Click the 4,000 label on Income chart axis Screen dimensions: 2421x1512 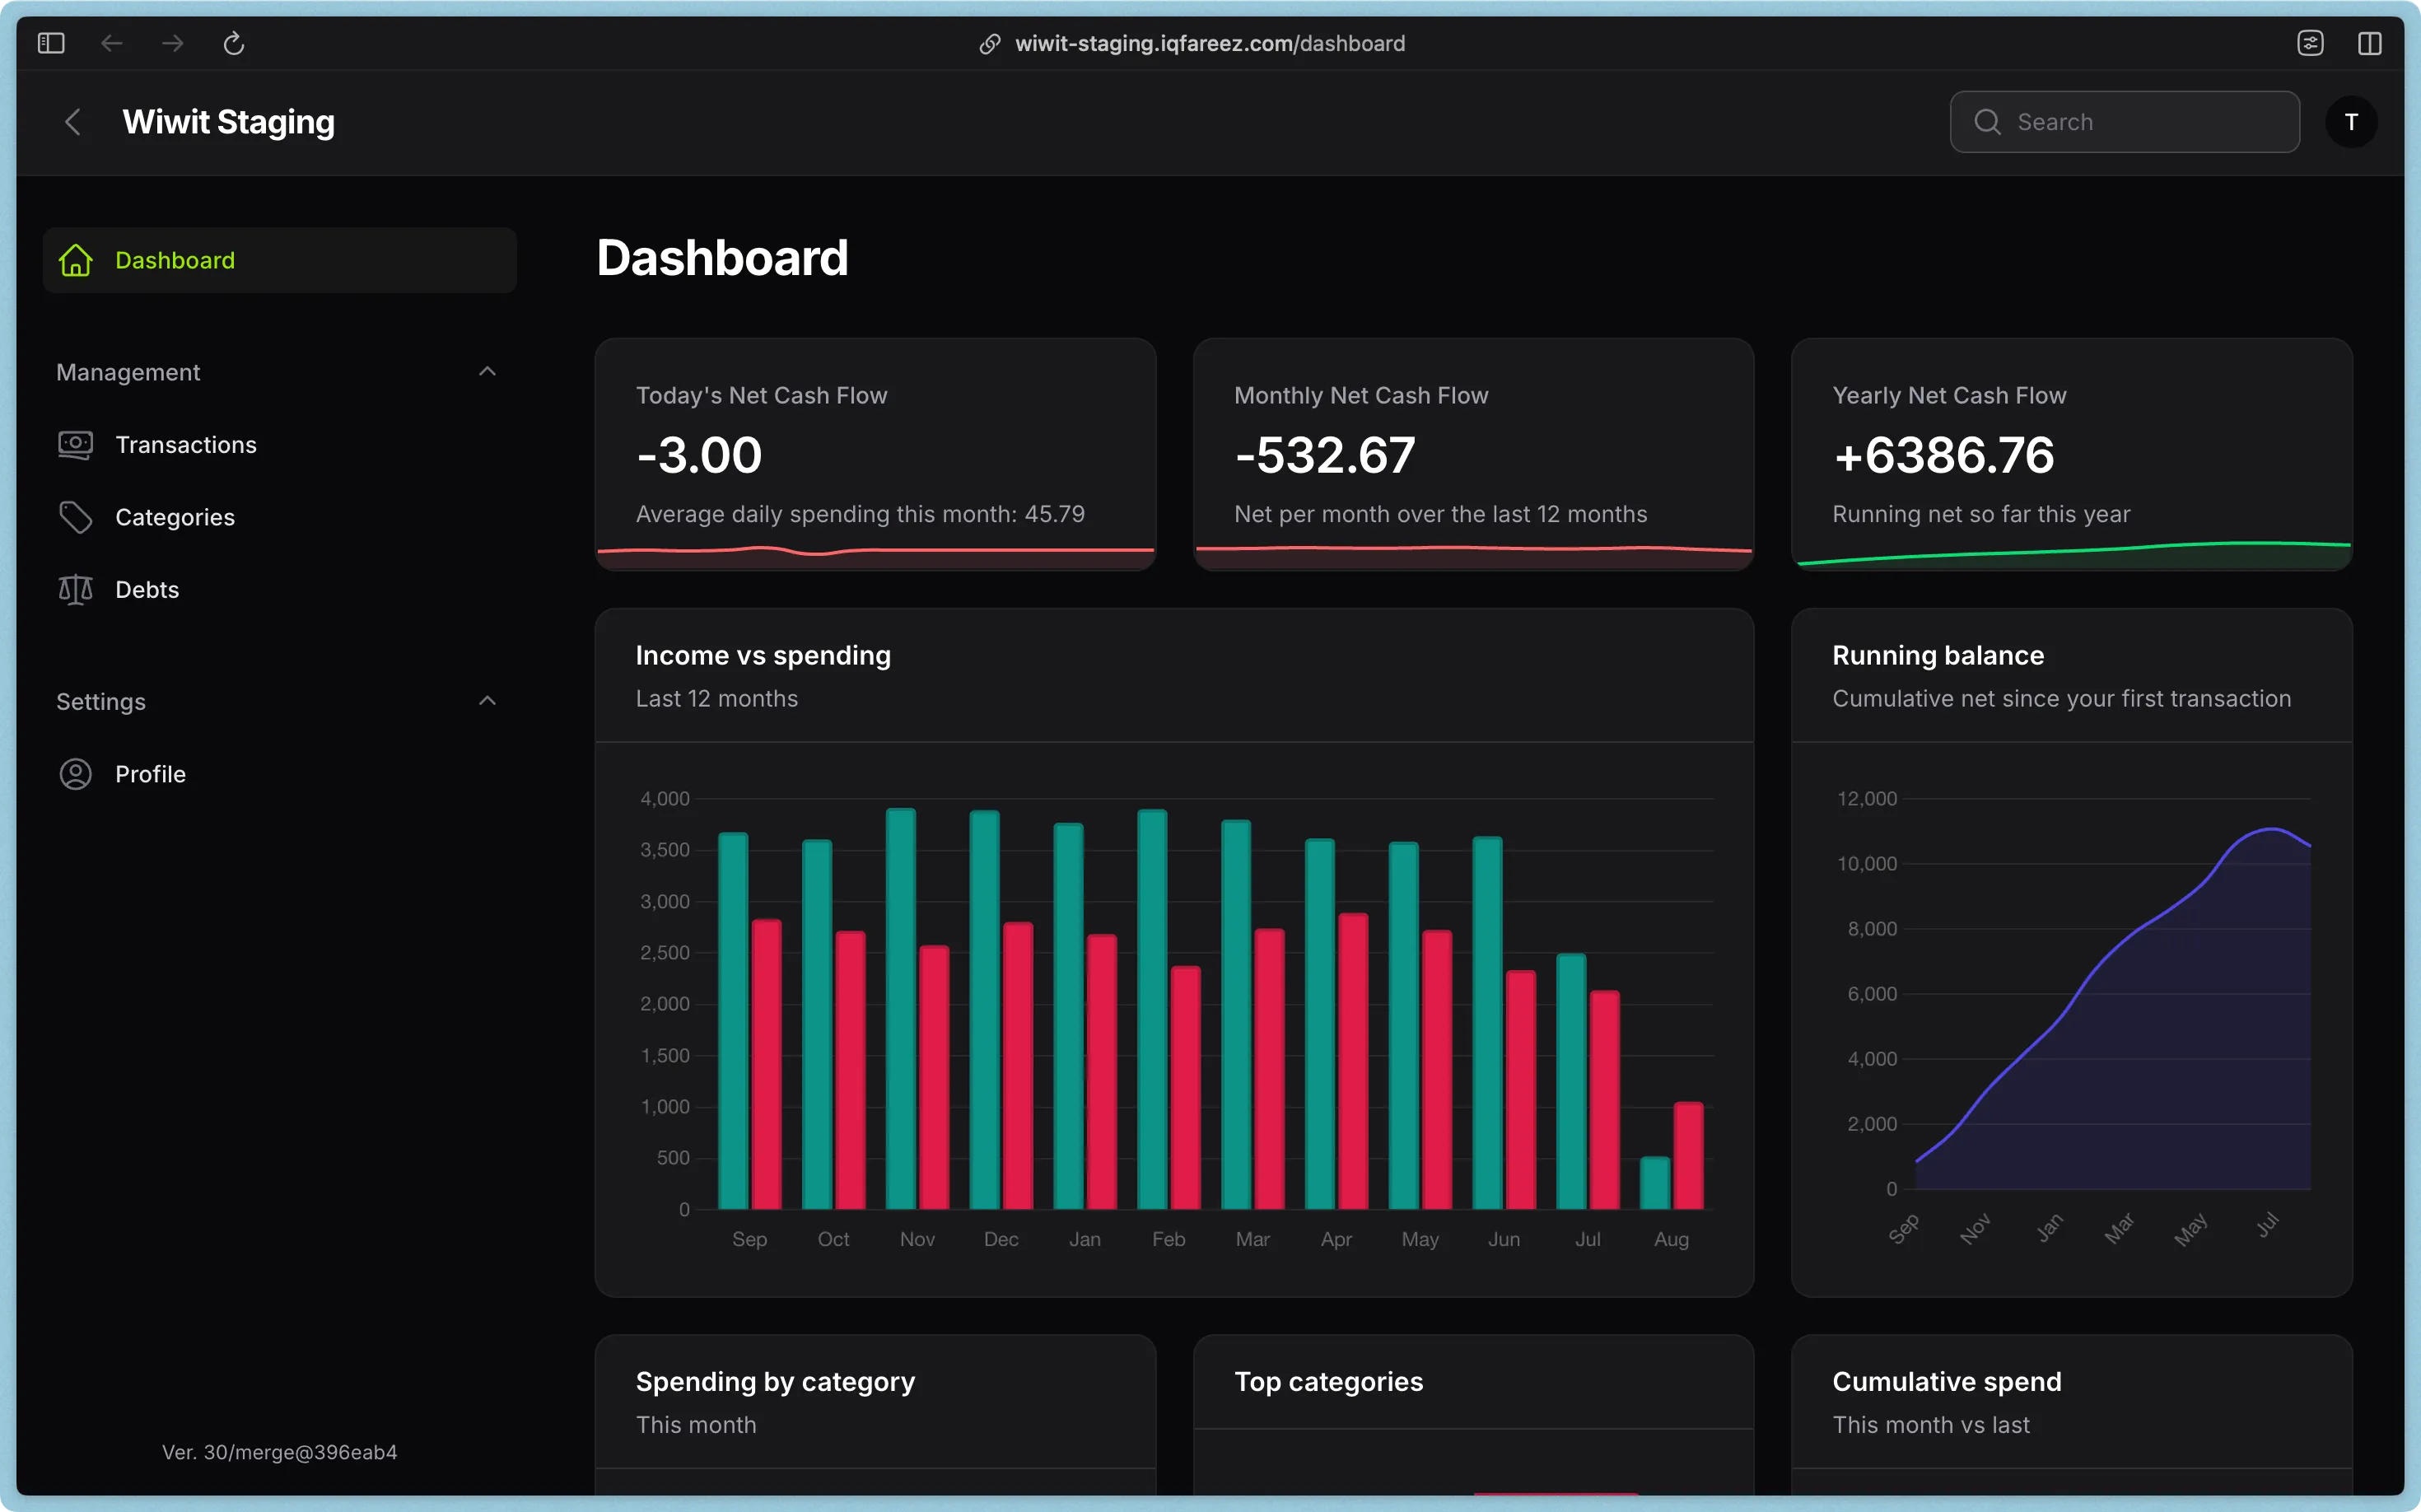(665, 799)
